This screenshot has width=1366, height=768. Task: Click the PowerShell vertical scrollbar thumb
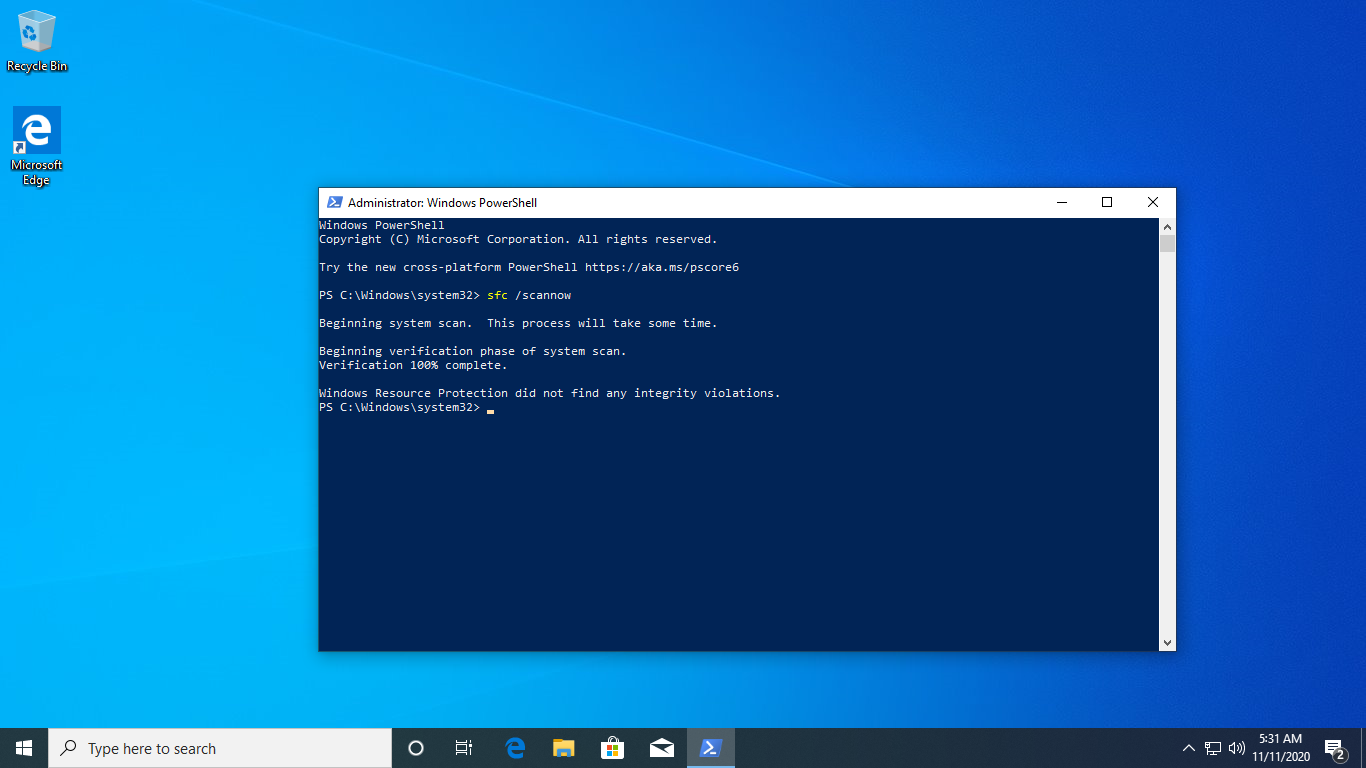click(1167, 244)
